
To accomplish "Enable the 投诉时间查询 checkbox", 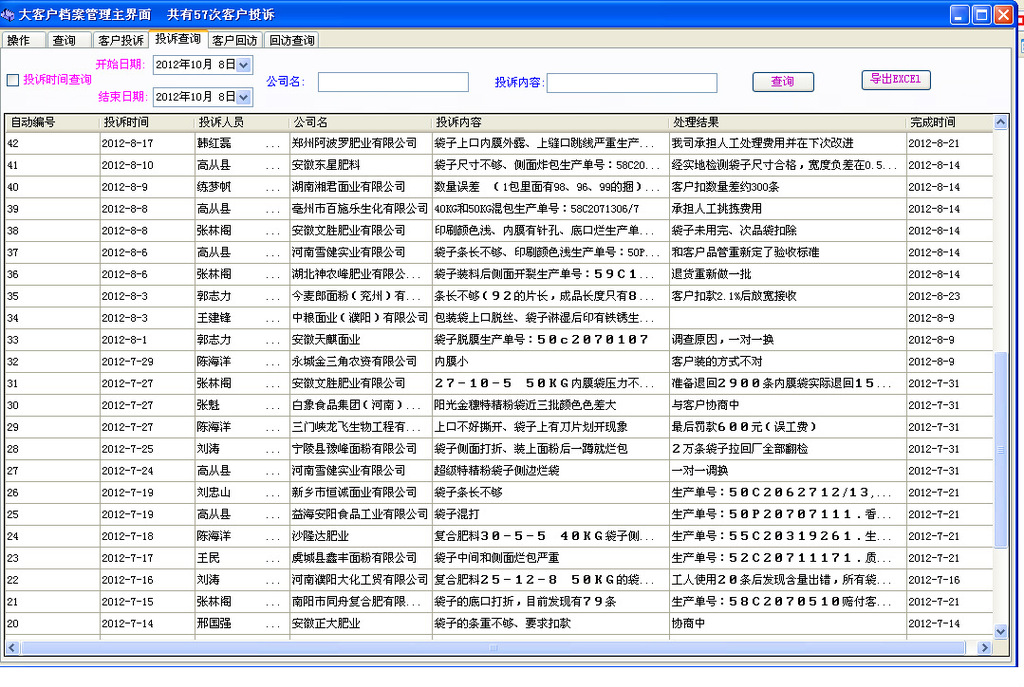I will [x=13, y=81].
